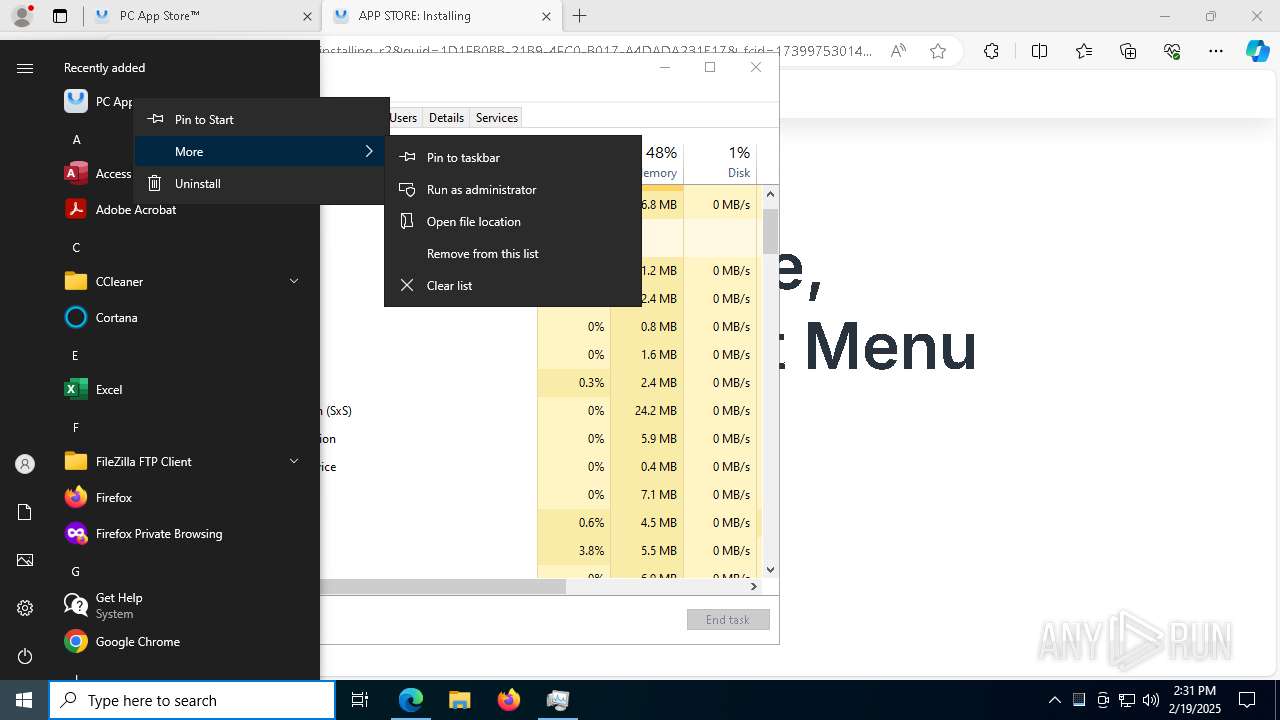This screenshot has width=1280, height=720.
Task: Open Edge Settings and more menu
Action: click(x=1216, y=51)
